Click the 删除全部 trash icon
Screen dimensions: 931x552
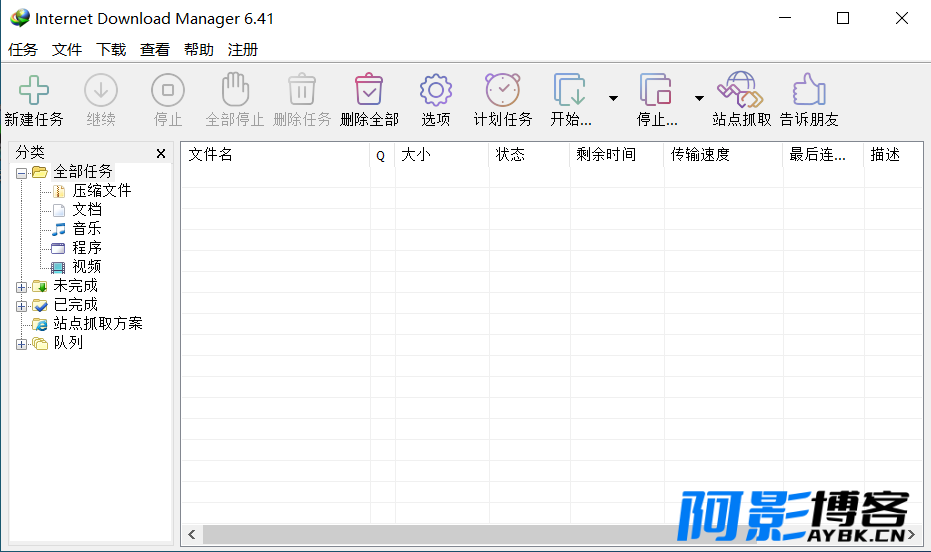[369, 90]
